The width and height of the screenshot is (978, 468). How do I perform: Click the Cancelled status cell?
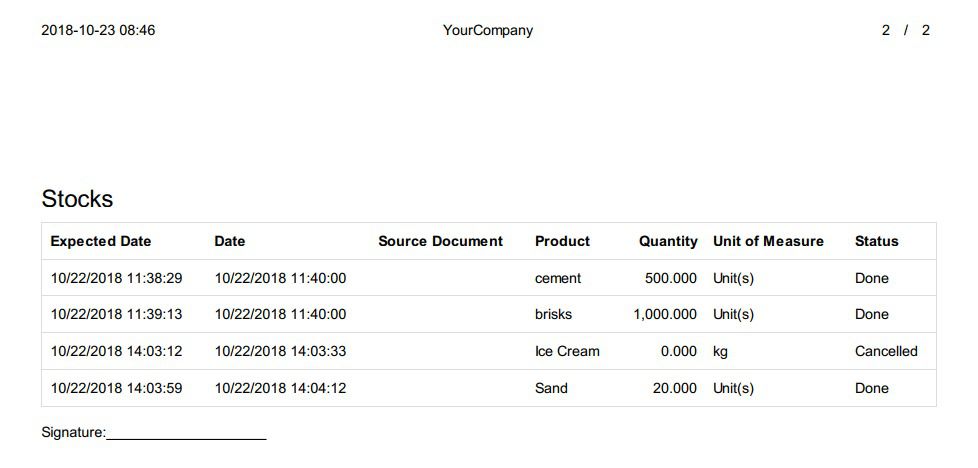click(x=886, y=351)
